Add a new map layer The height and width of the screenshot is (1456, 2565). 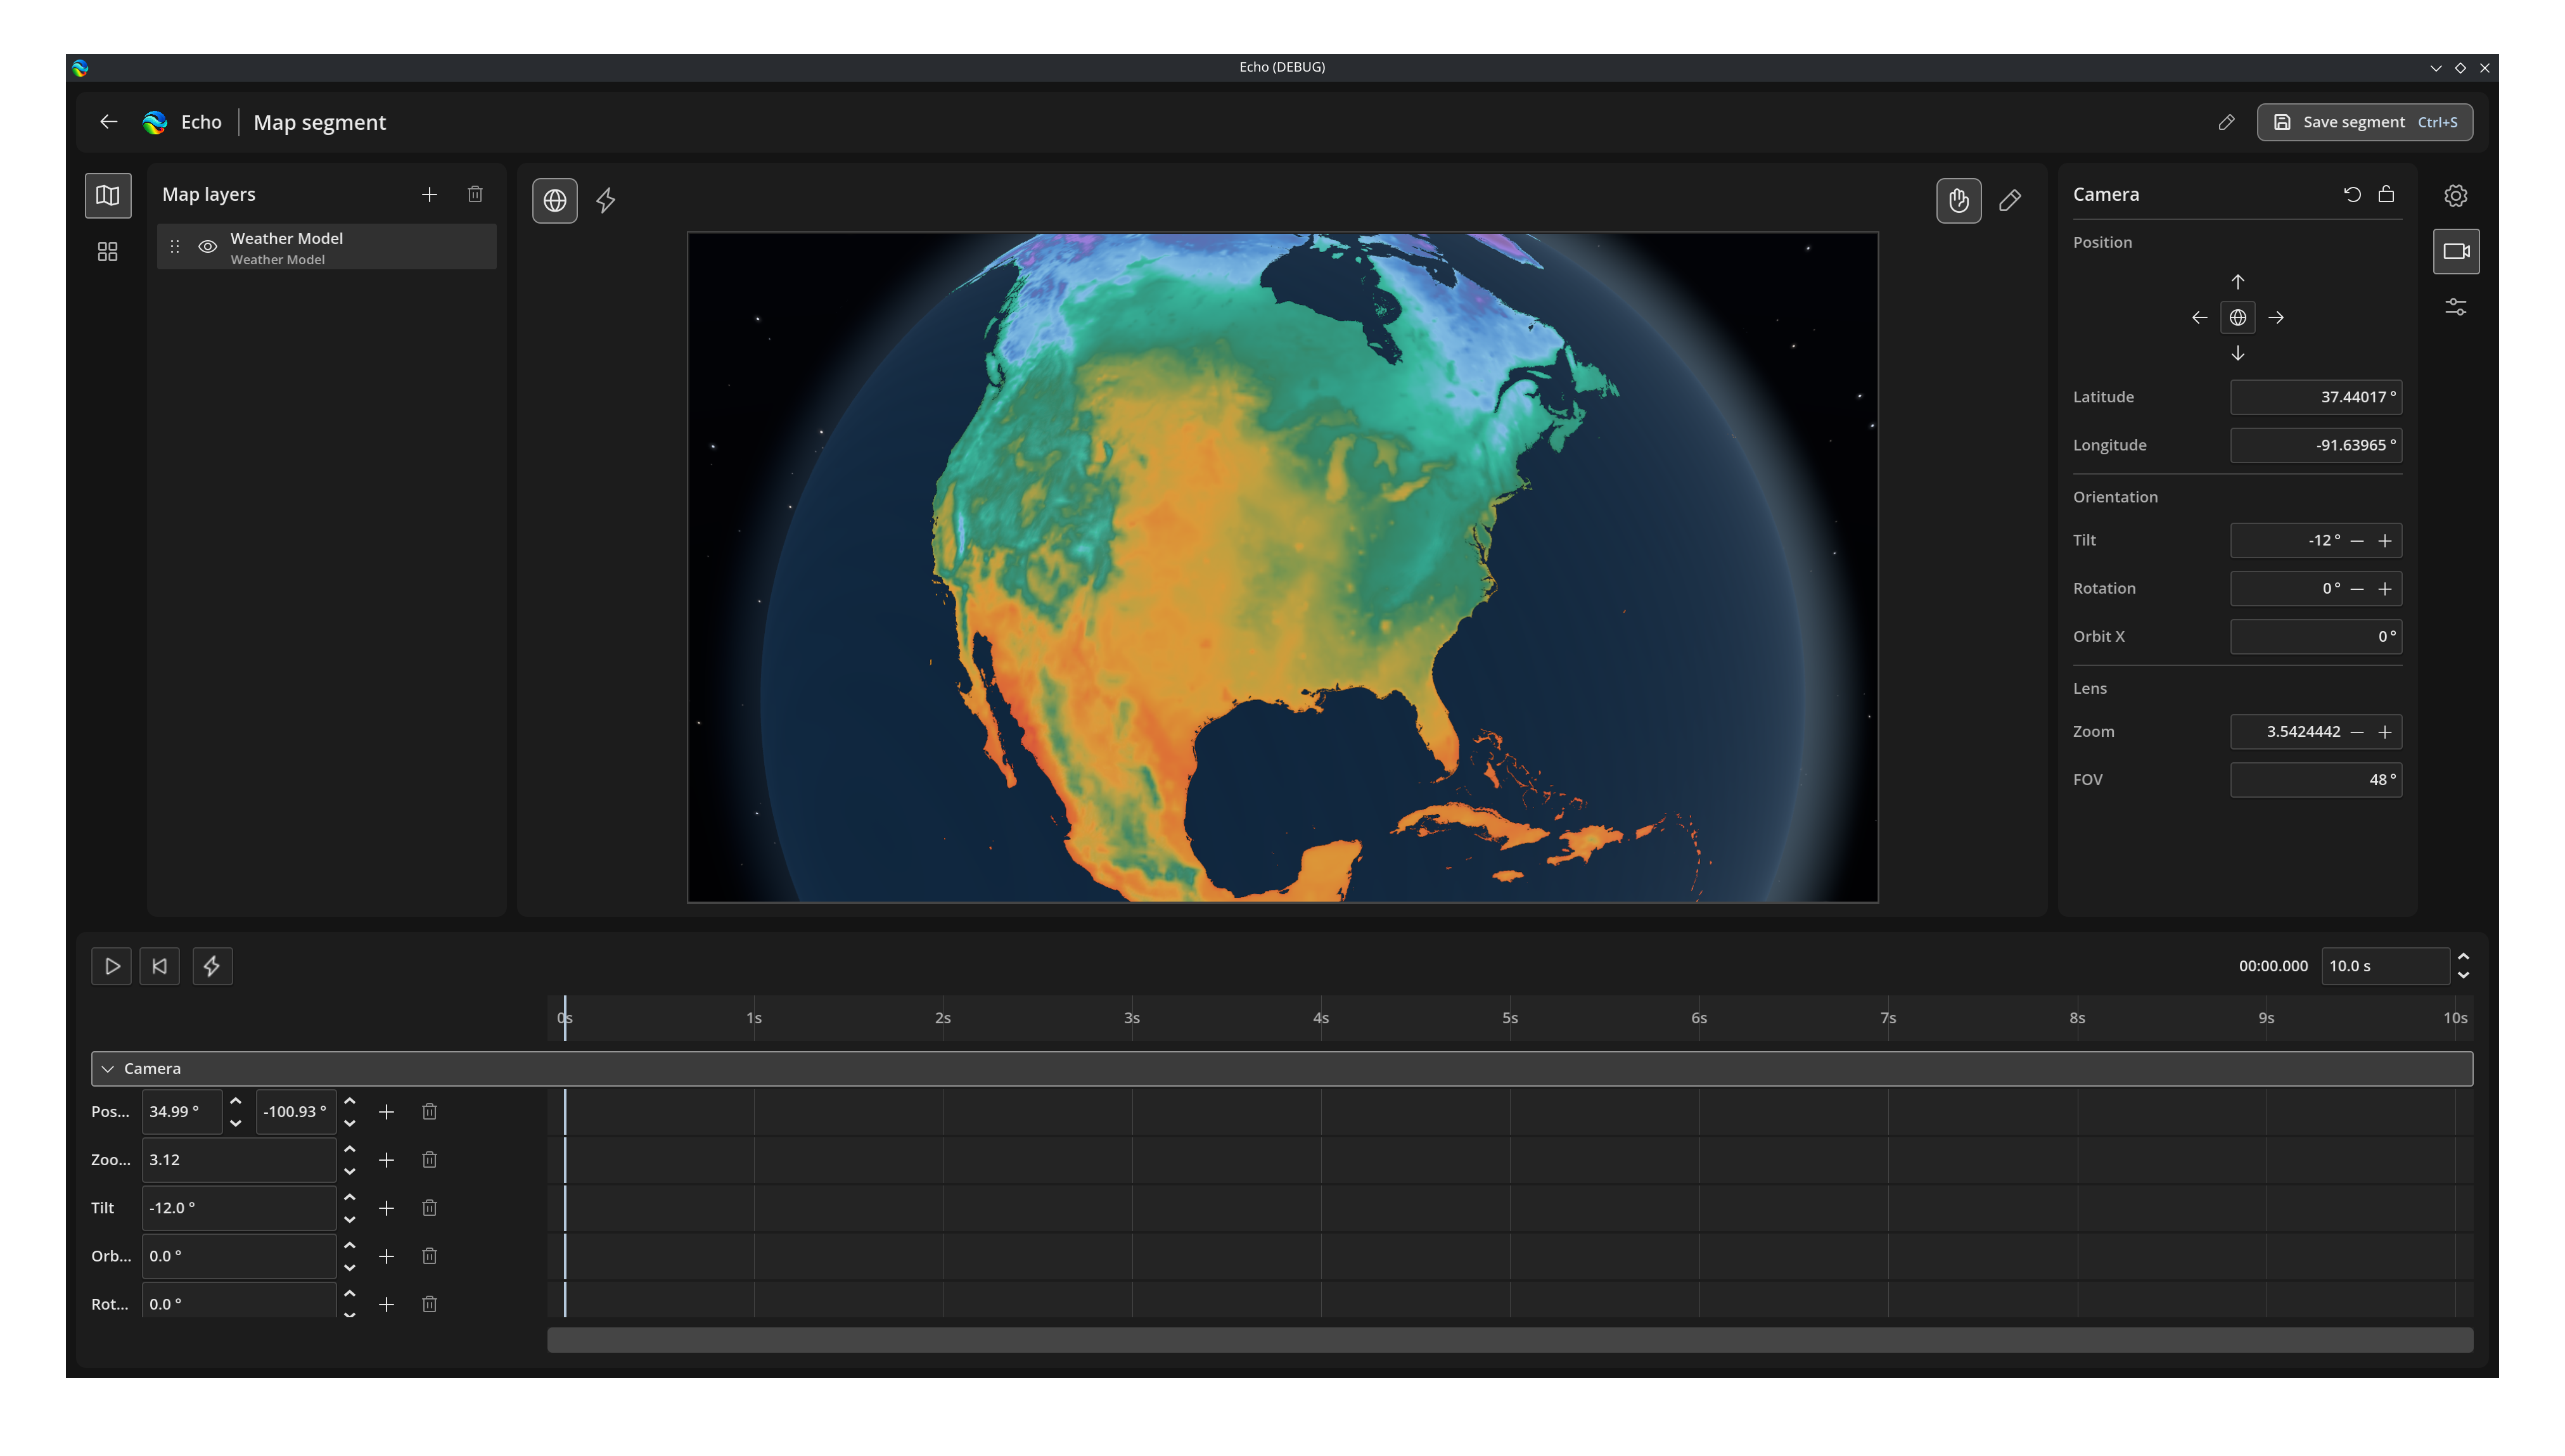point(429,195)
